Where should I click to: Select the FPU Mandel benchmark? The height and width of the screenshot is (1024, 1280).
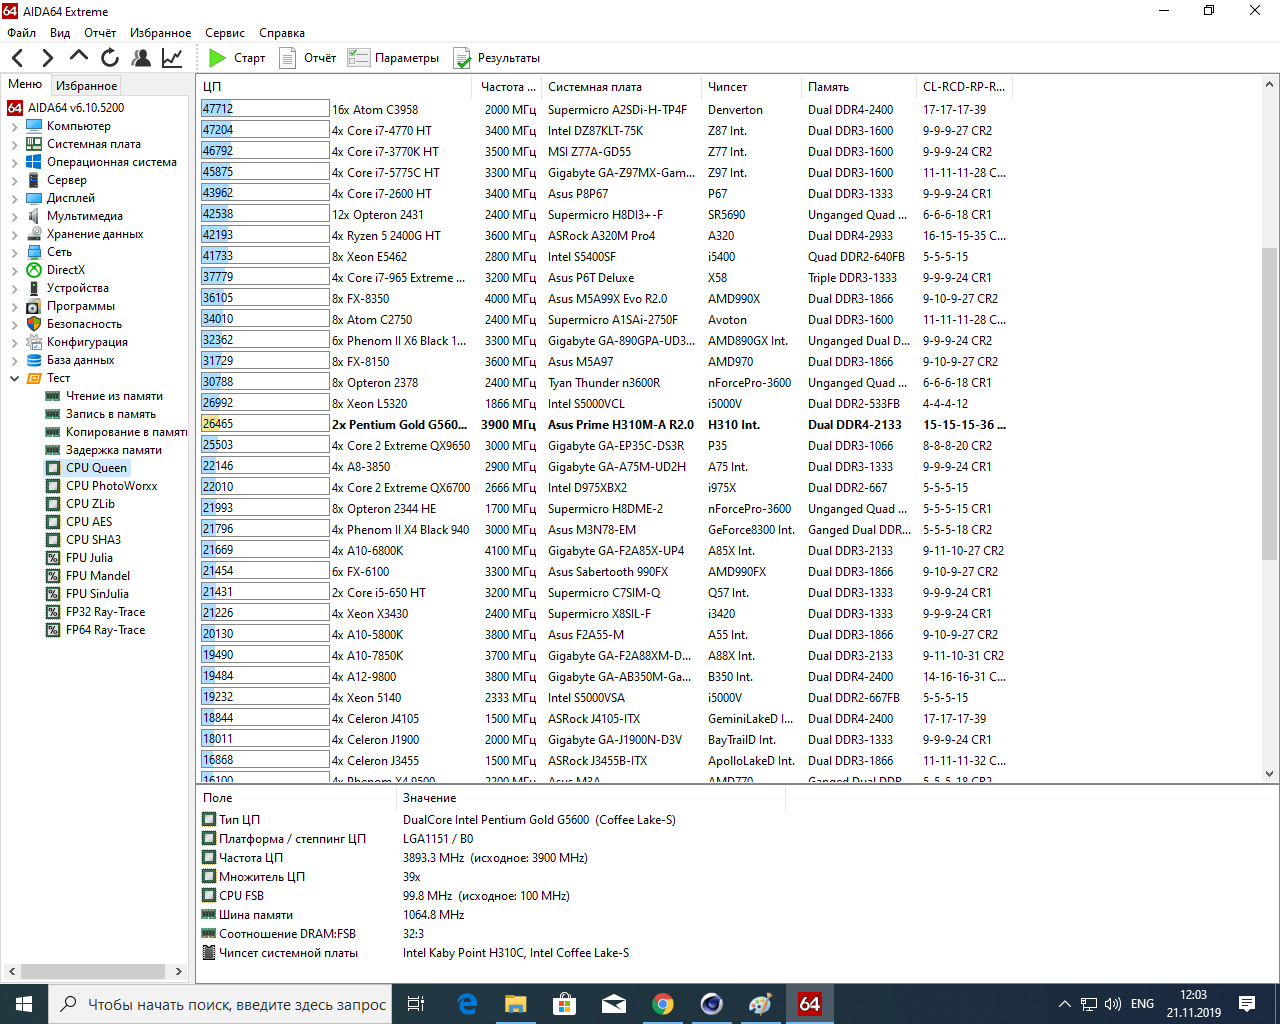(98, 576)
